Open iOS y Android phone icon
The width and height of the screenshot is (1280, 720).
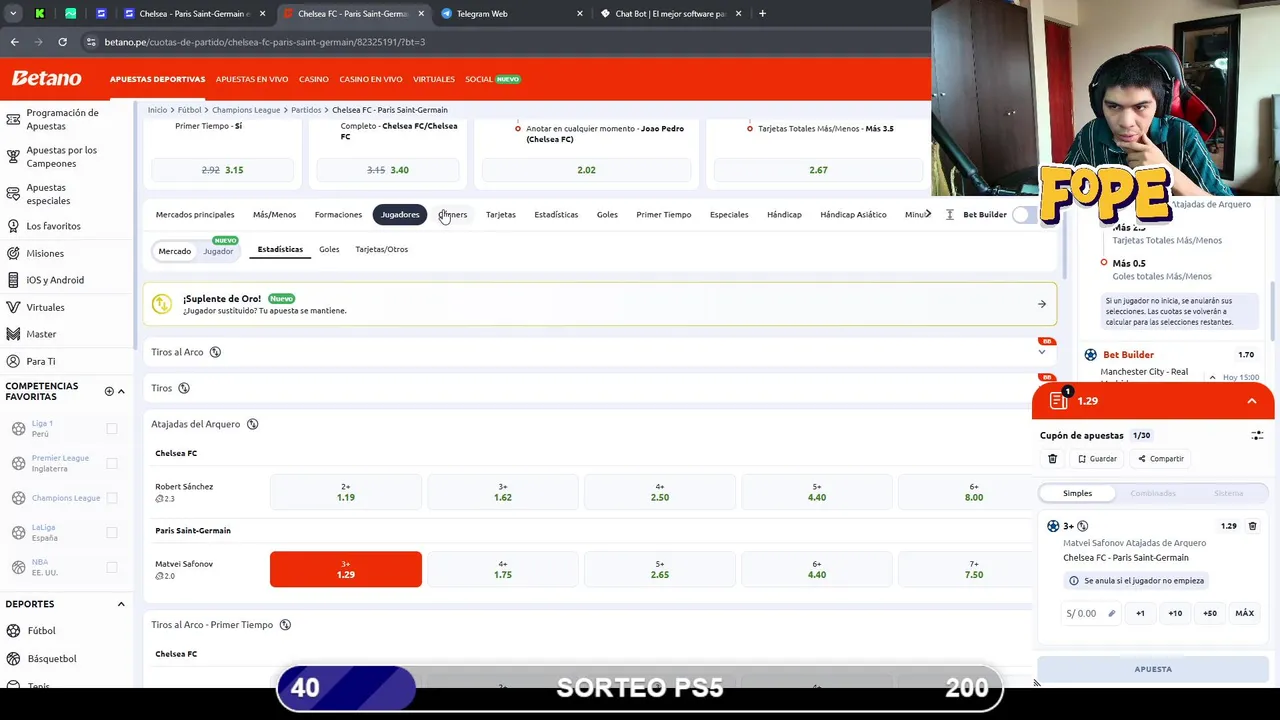pos(13,280)
